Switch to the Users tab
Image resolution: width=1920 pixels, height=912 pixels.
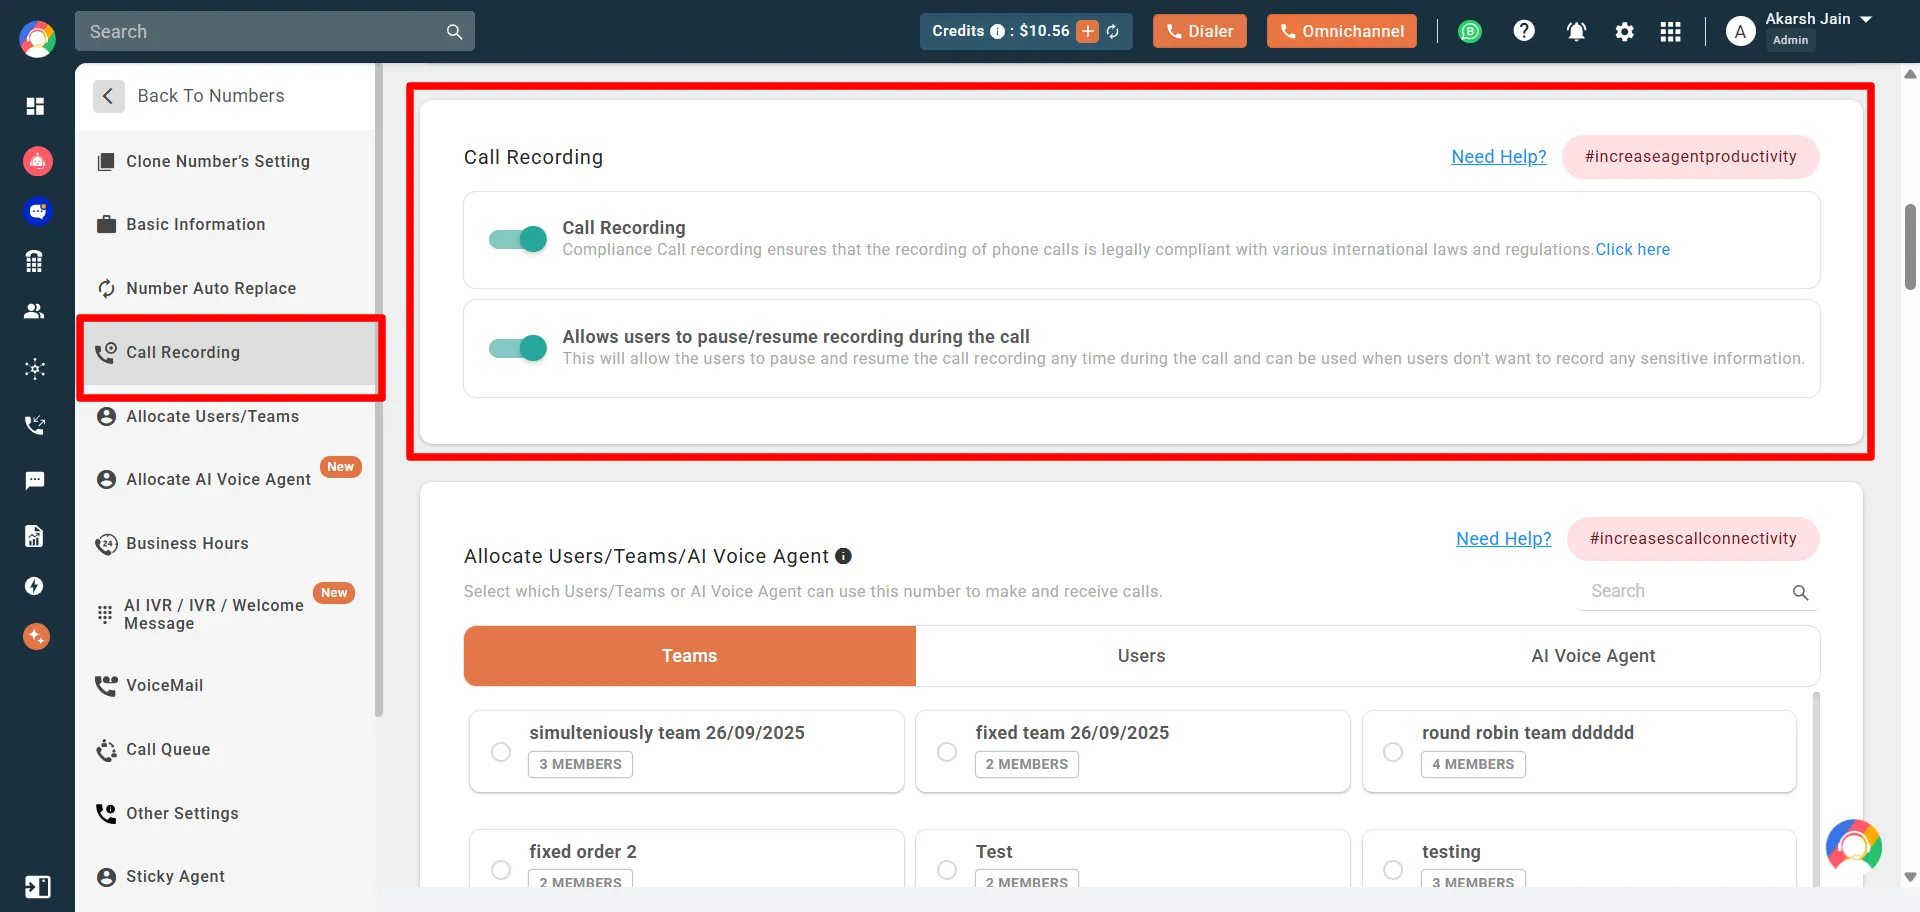(1141, 656)
